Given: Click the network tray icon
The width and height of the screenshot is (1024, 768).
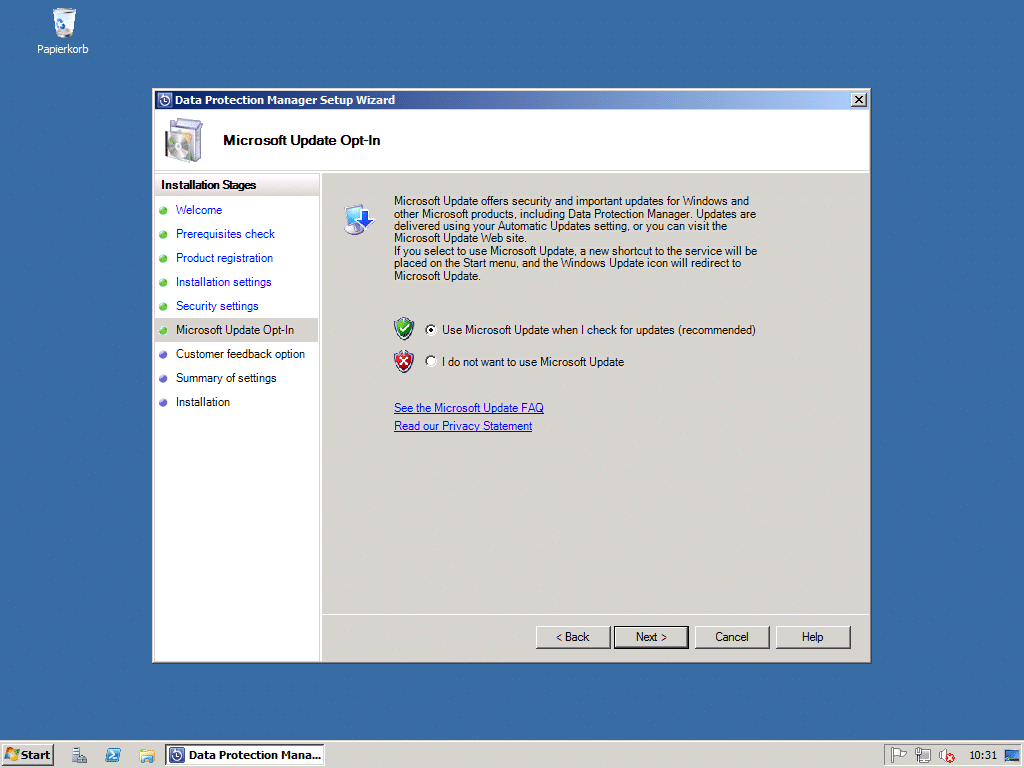Looking at the screenshot, I should 923,755.
